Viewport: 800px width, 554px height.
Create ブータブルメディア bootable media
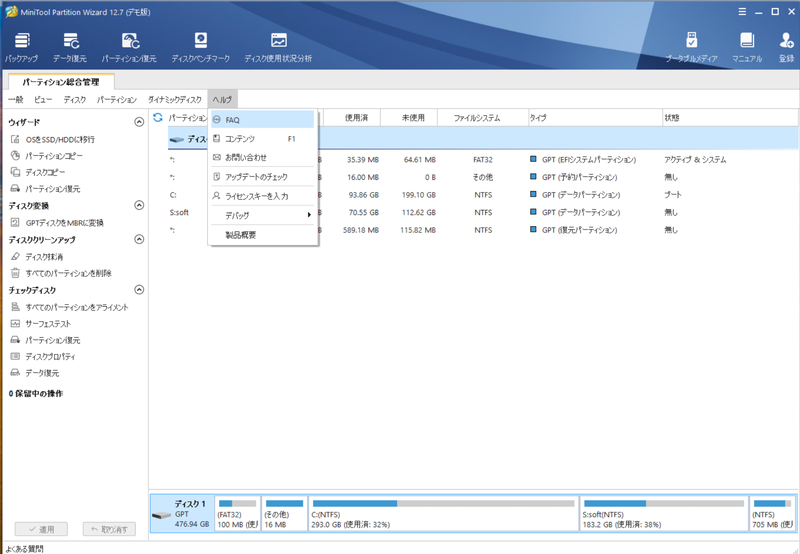691,47
